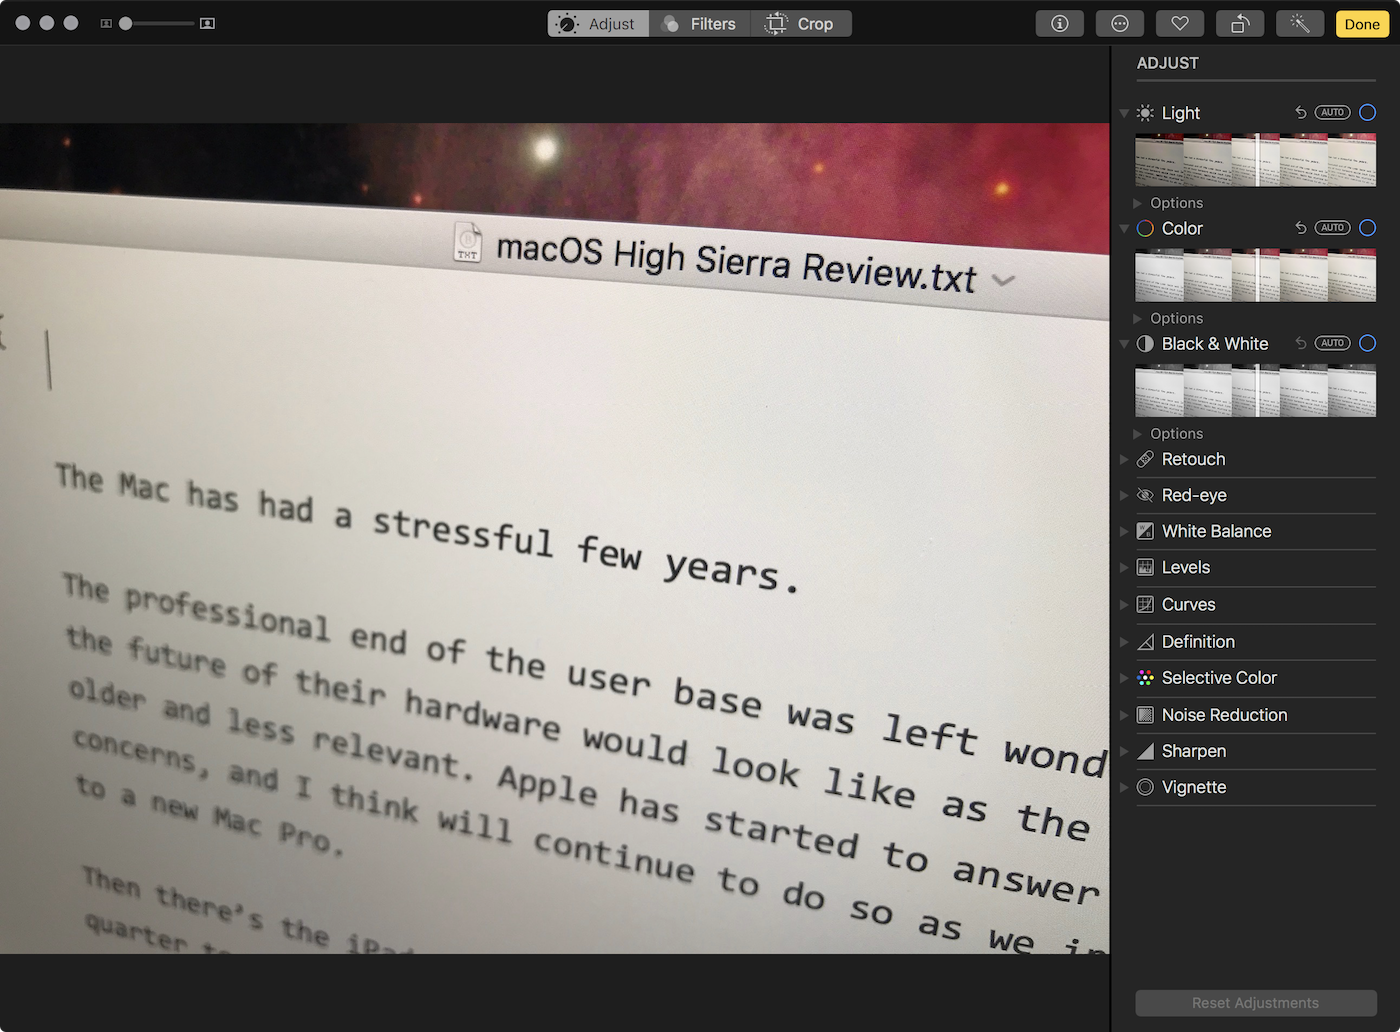1400x1032 pixels.
Task: Click the Selective Color label
Action: 1219,678
